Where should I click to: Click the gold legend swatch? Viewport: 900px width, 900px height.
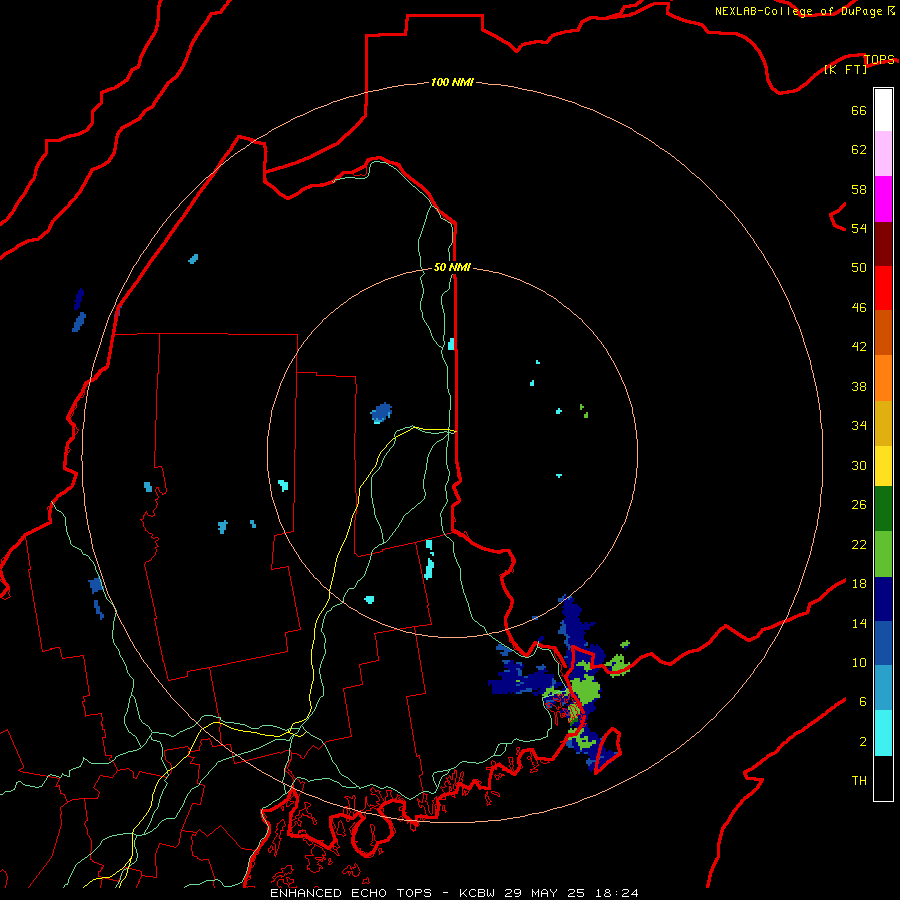coord(883,423)
